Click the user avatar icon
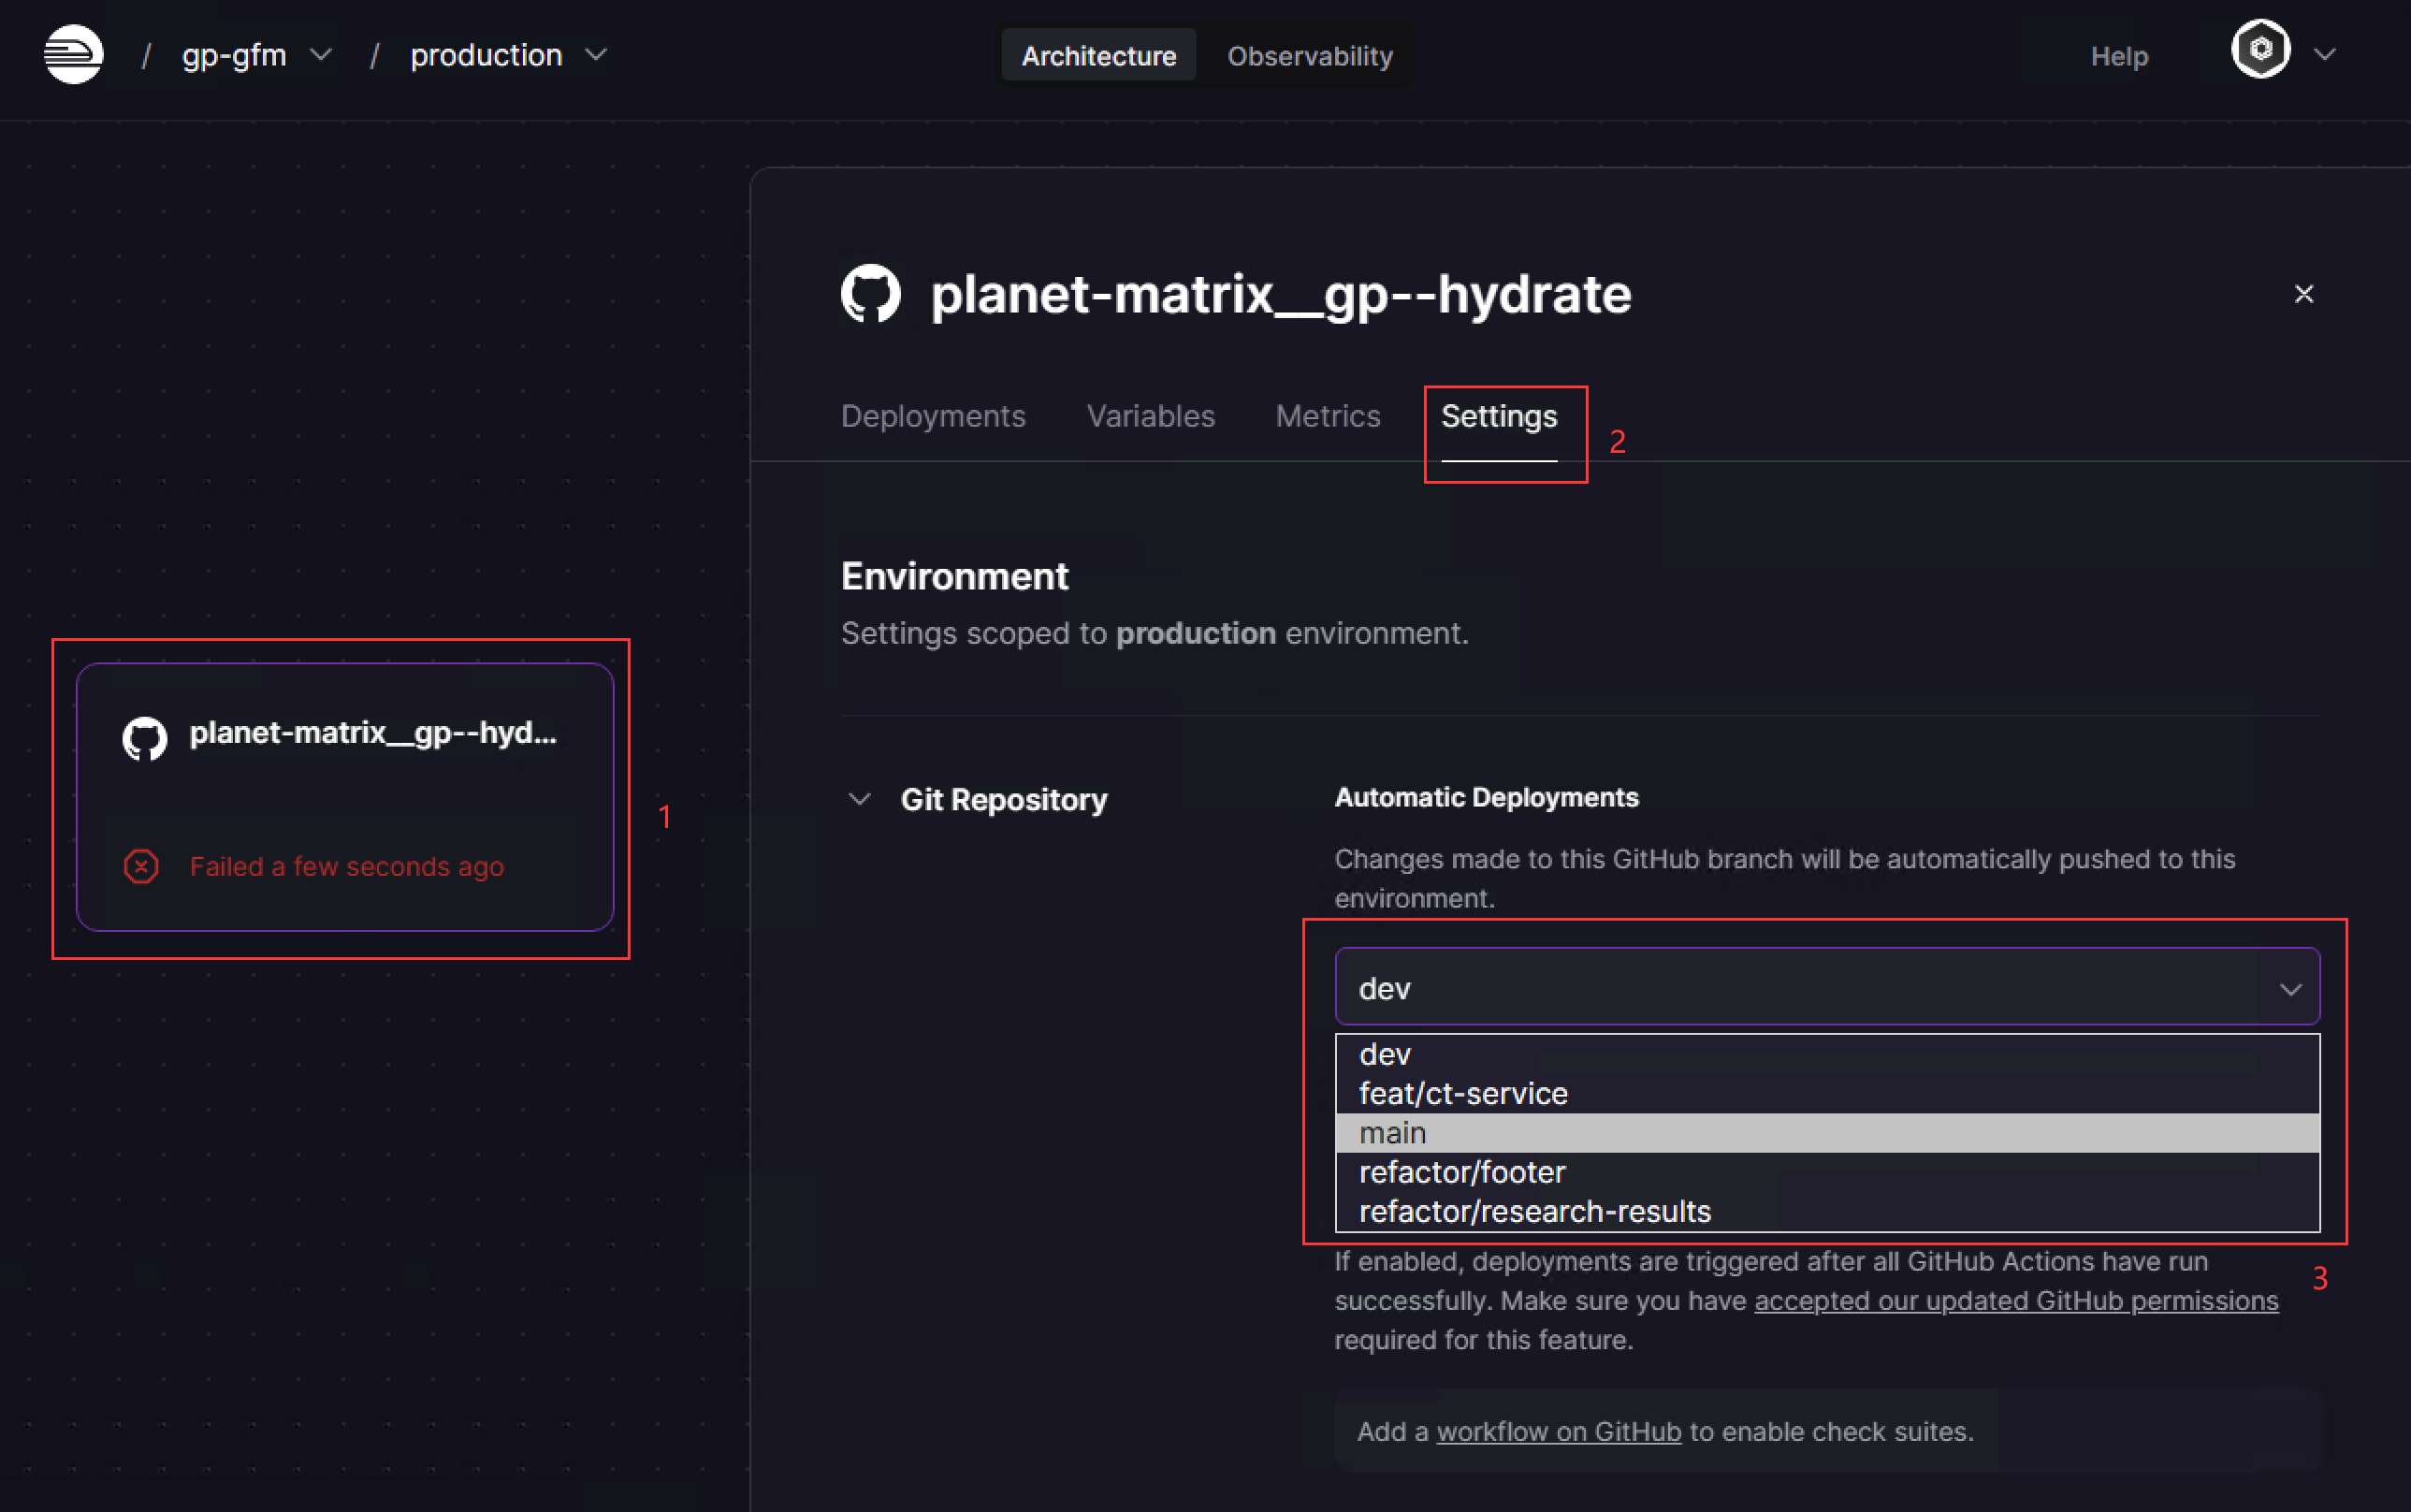 [x=2260, y=49]
